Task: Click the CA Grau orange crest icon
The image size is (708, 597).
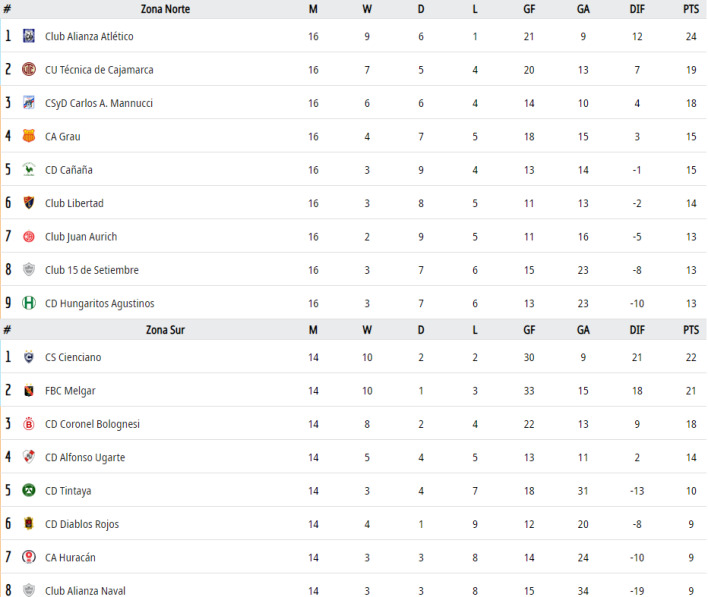Action: 29,136
